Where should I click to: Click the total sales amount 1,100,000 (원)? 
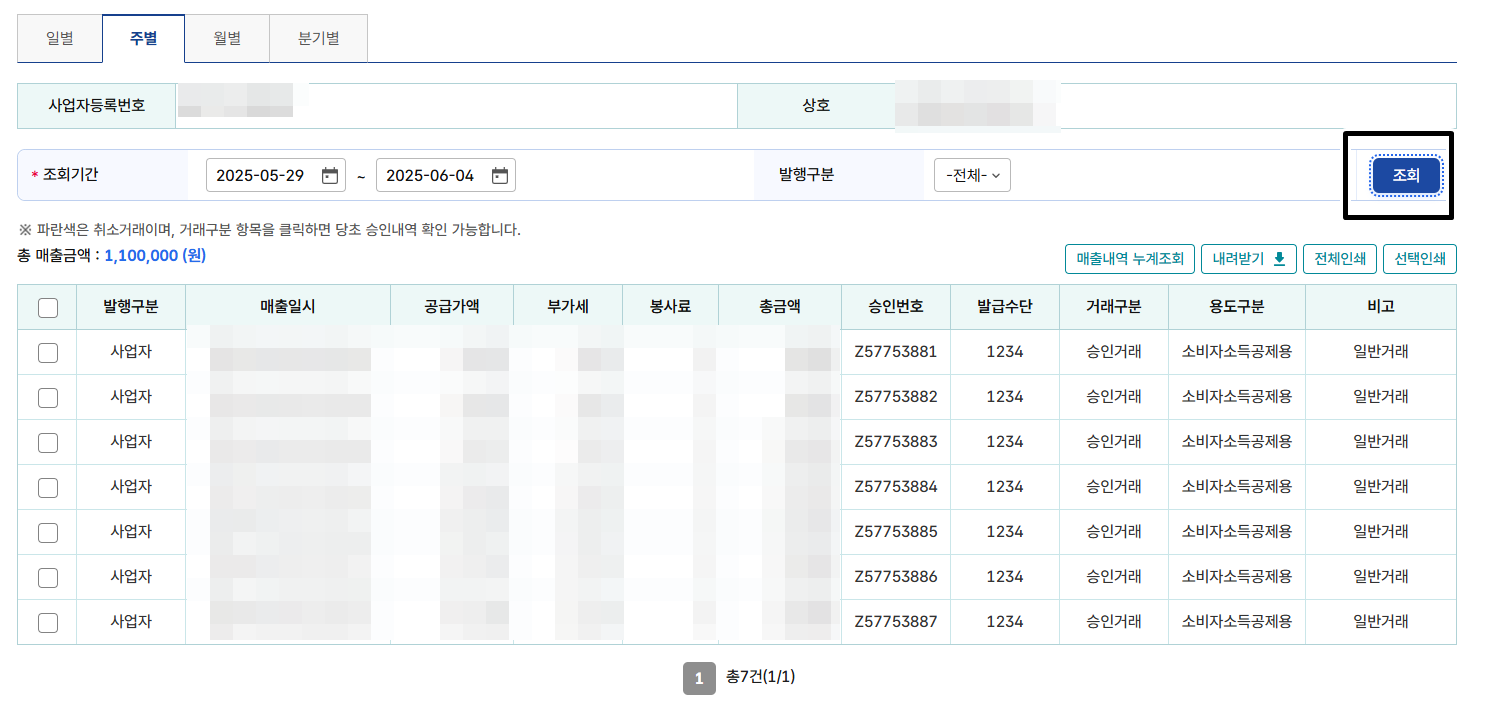155,256
